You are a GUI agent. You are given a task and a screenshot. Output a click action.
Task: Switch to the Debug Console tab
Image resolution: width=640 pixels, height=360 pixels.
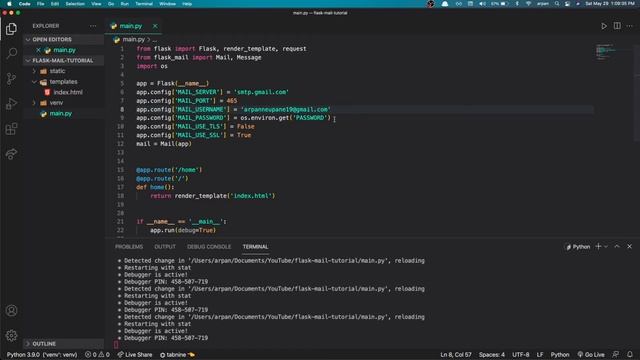coord(209,247)
